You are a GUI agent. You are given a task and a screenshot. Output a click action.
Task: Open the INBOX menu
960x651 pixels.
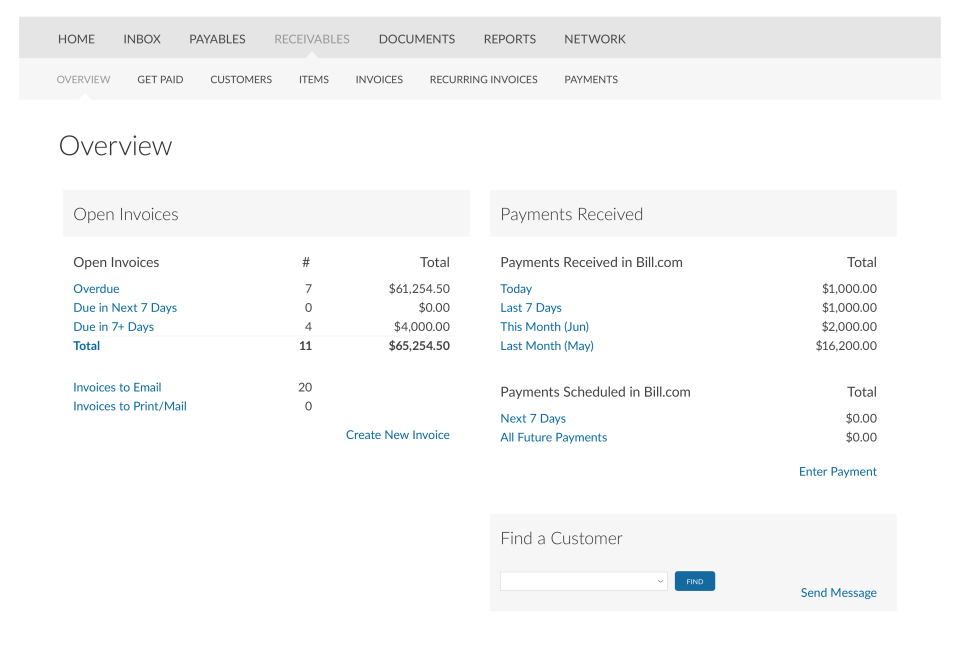point(141,39)
